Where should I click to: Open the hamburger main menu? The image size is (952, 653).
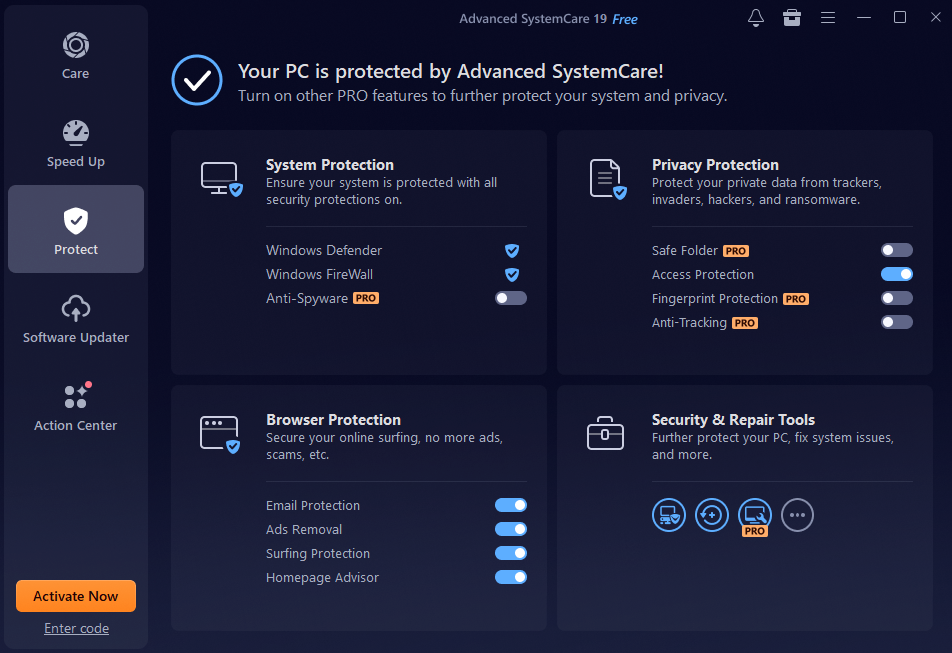(x=828, y=18)
